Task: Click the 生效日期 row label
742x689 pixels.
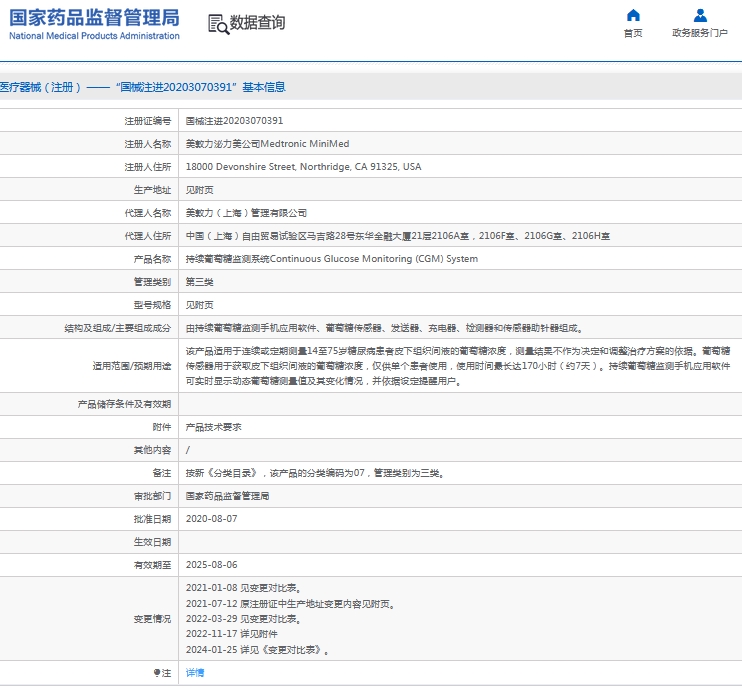Action: coord(152,542)
